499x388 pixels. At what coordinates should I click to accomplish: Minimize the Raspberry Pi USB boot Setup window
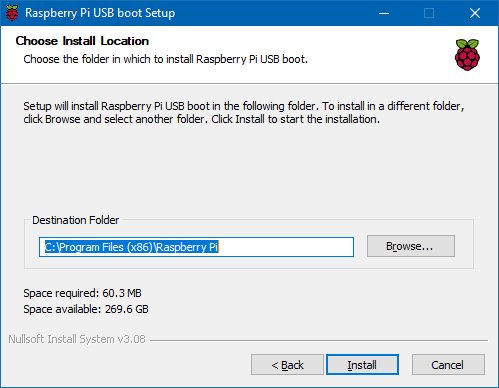(384, 13)
